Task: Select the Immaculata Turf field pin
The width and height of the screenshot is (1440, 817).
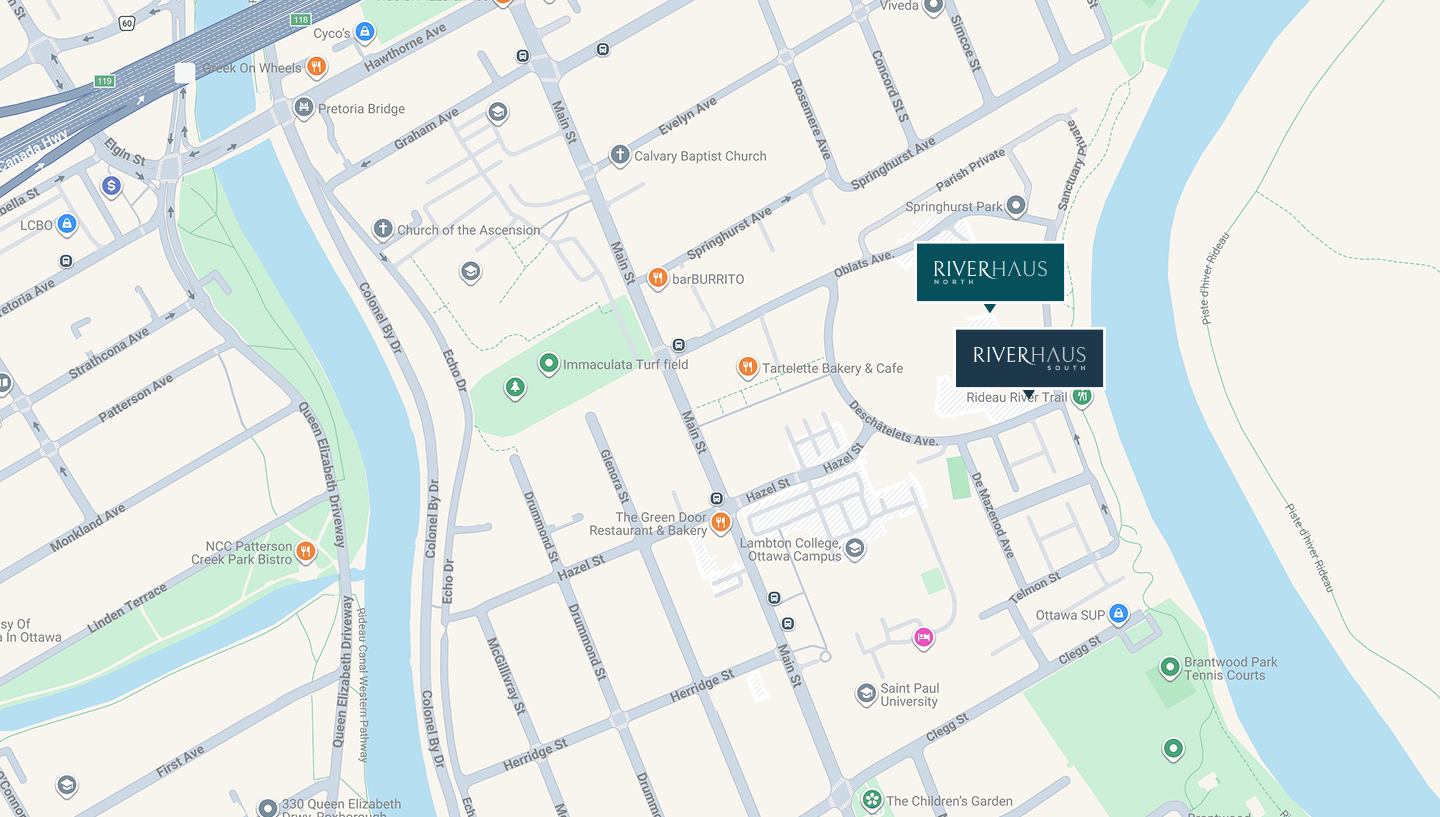Action: point(548,364)
